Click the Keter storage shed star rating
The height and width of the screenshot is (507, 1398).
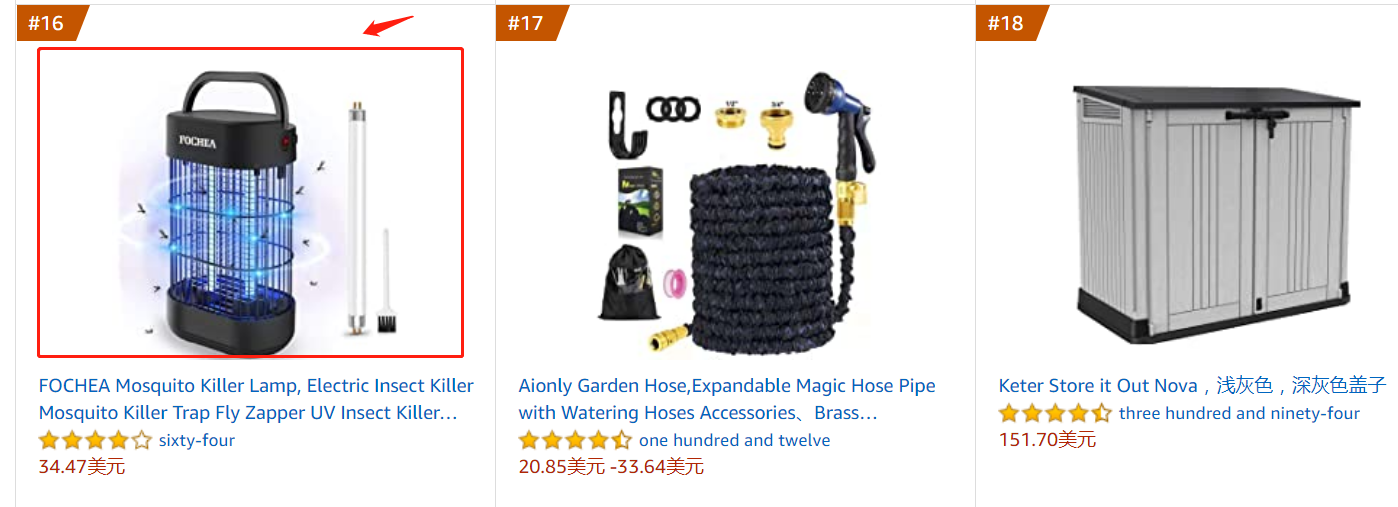tap(1055, 413)
